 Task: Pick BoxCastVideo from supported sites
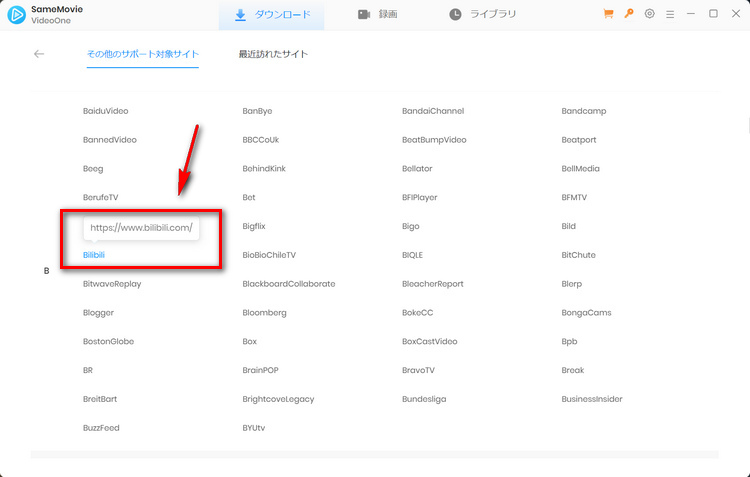[x=430, y=341]
